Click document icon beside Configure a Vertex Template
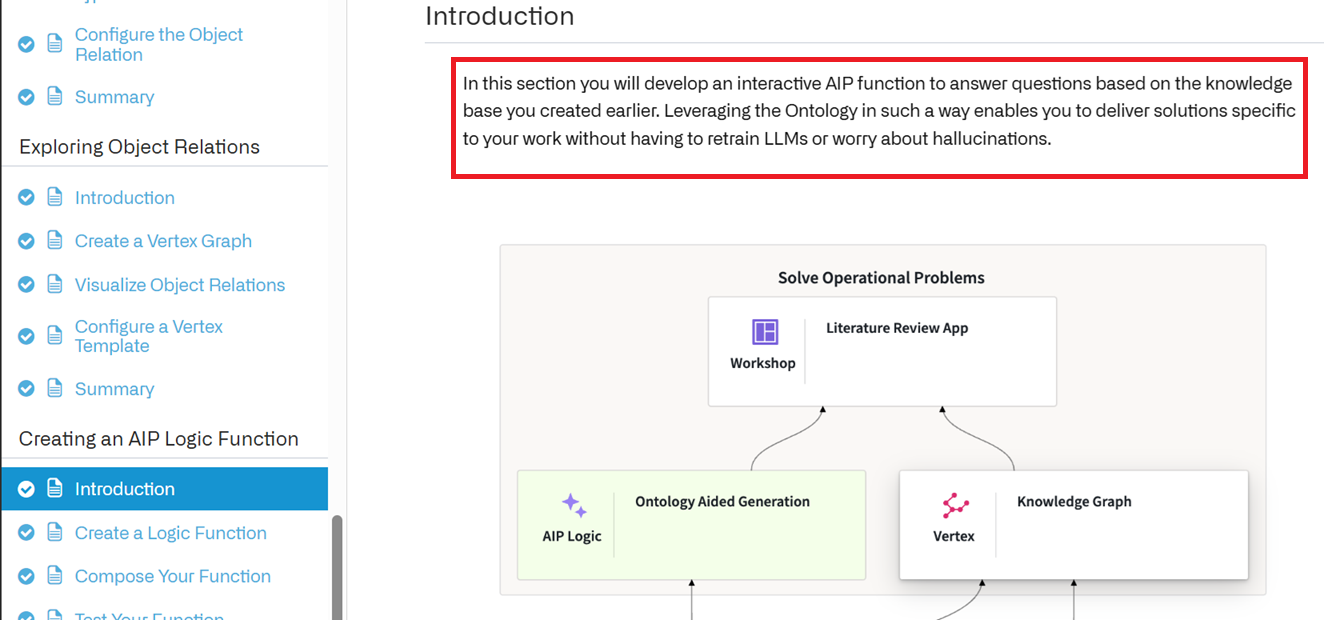Screen dimensions: 1324x620 [55, 336]
